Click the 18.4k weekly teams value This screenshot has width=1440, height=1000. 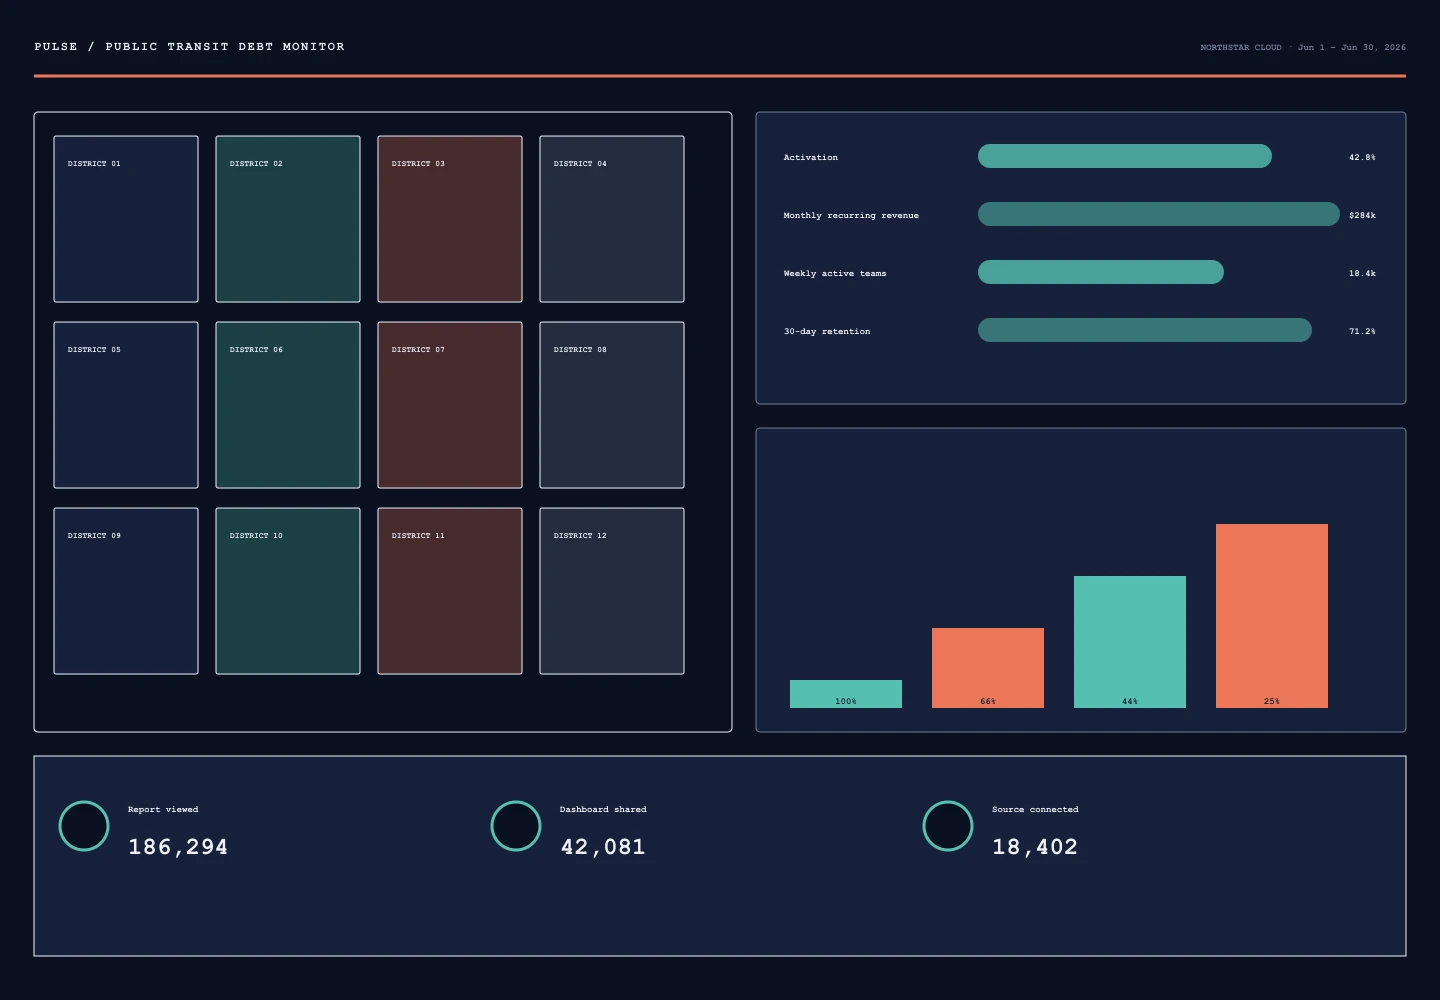click(x=1362, y=274)
